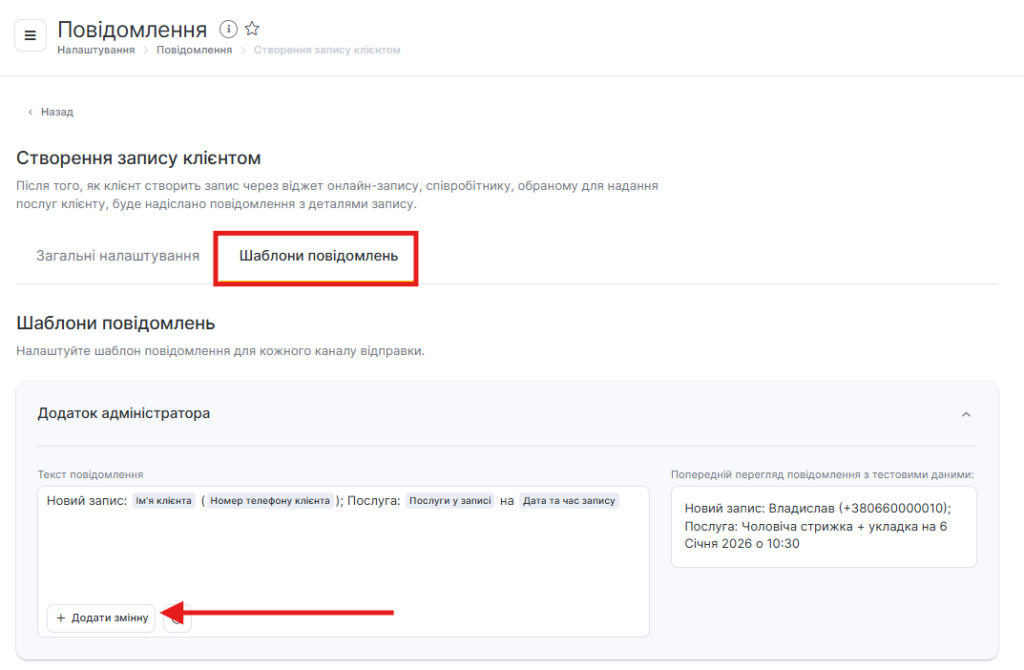Collapse the Додаток адміністратора section
This screenshot has height=670, width=1024.
coord(966,414)
